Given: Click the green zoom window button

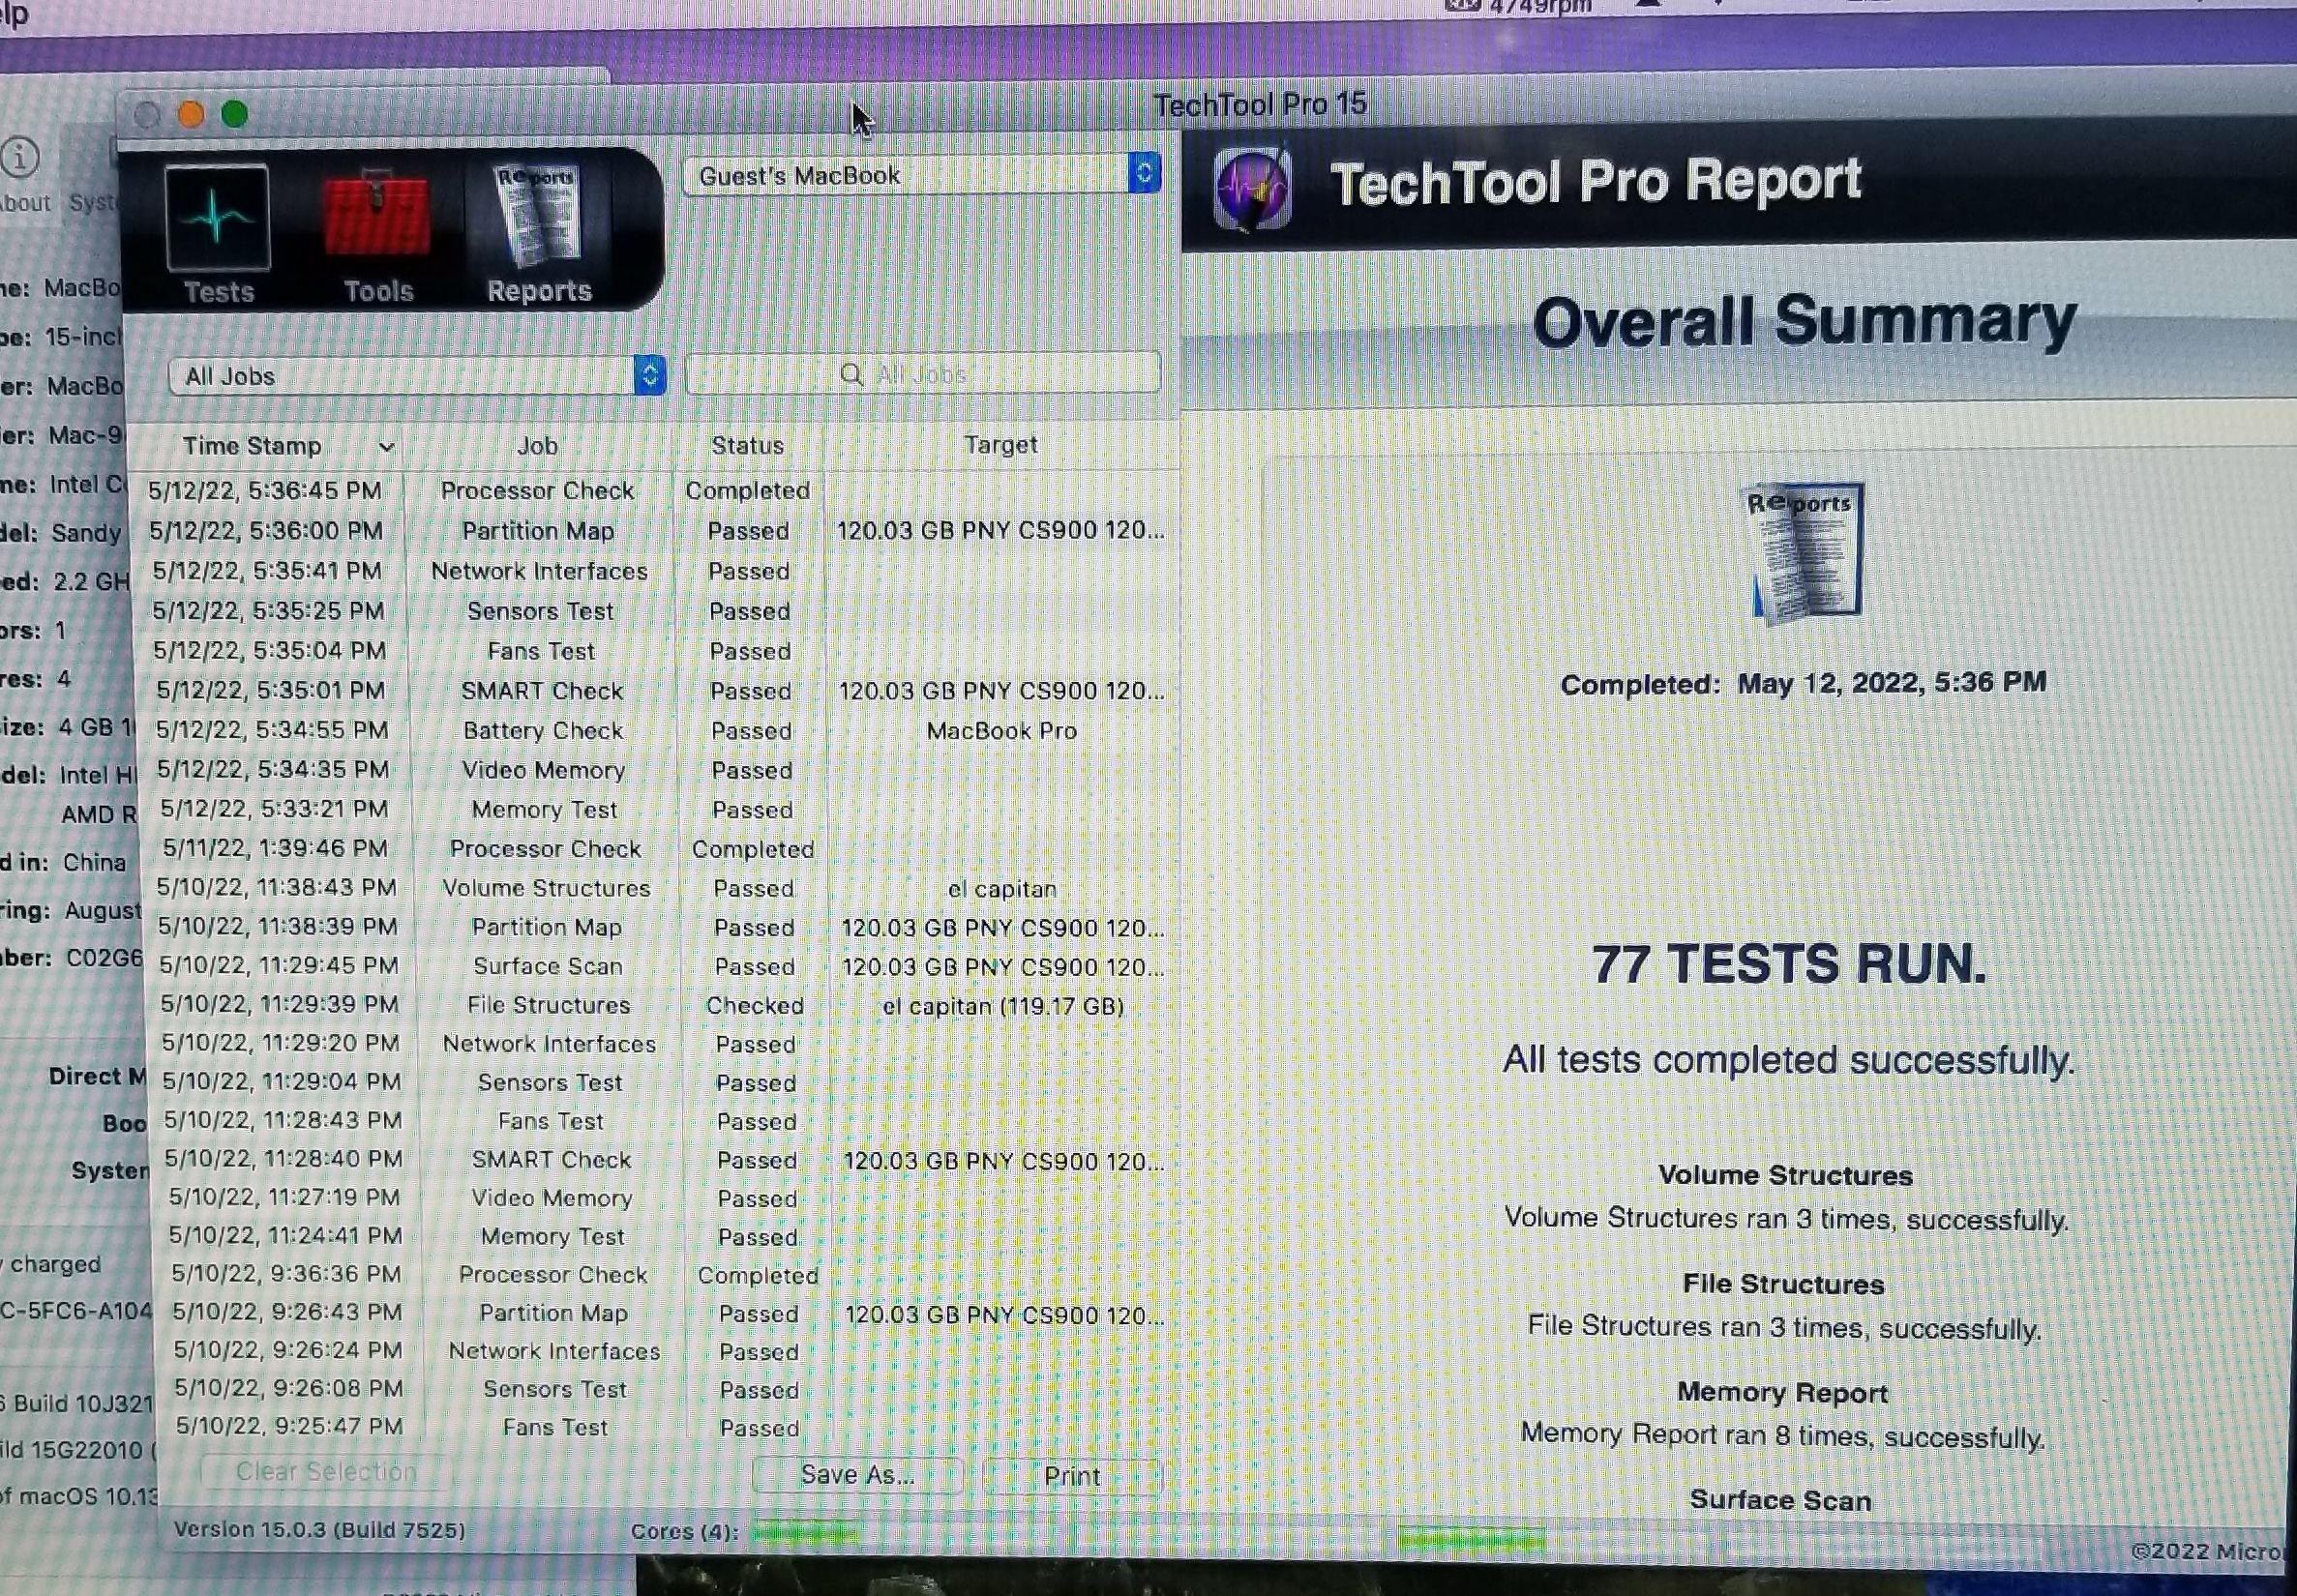Looking at the screenshot, I should [235, 114].
